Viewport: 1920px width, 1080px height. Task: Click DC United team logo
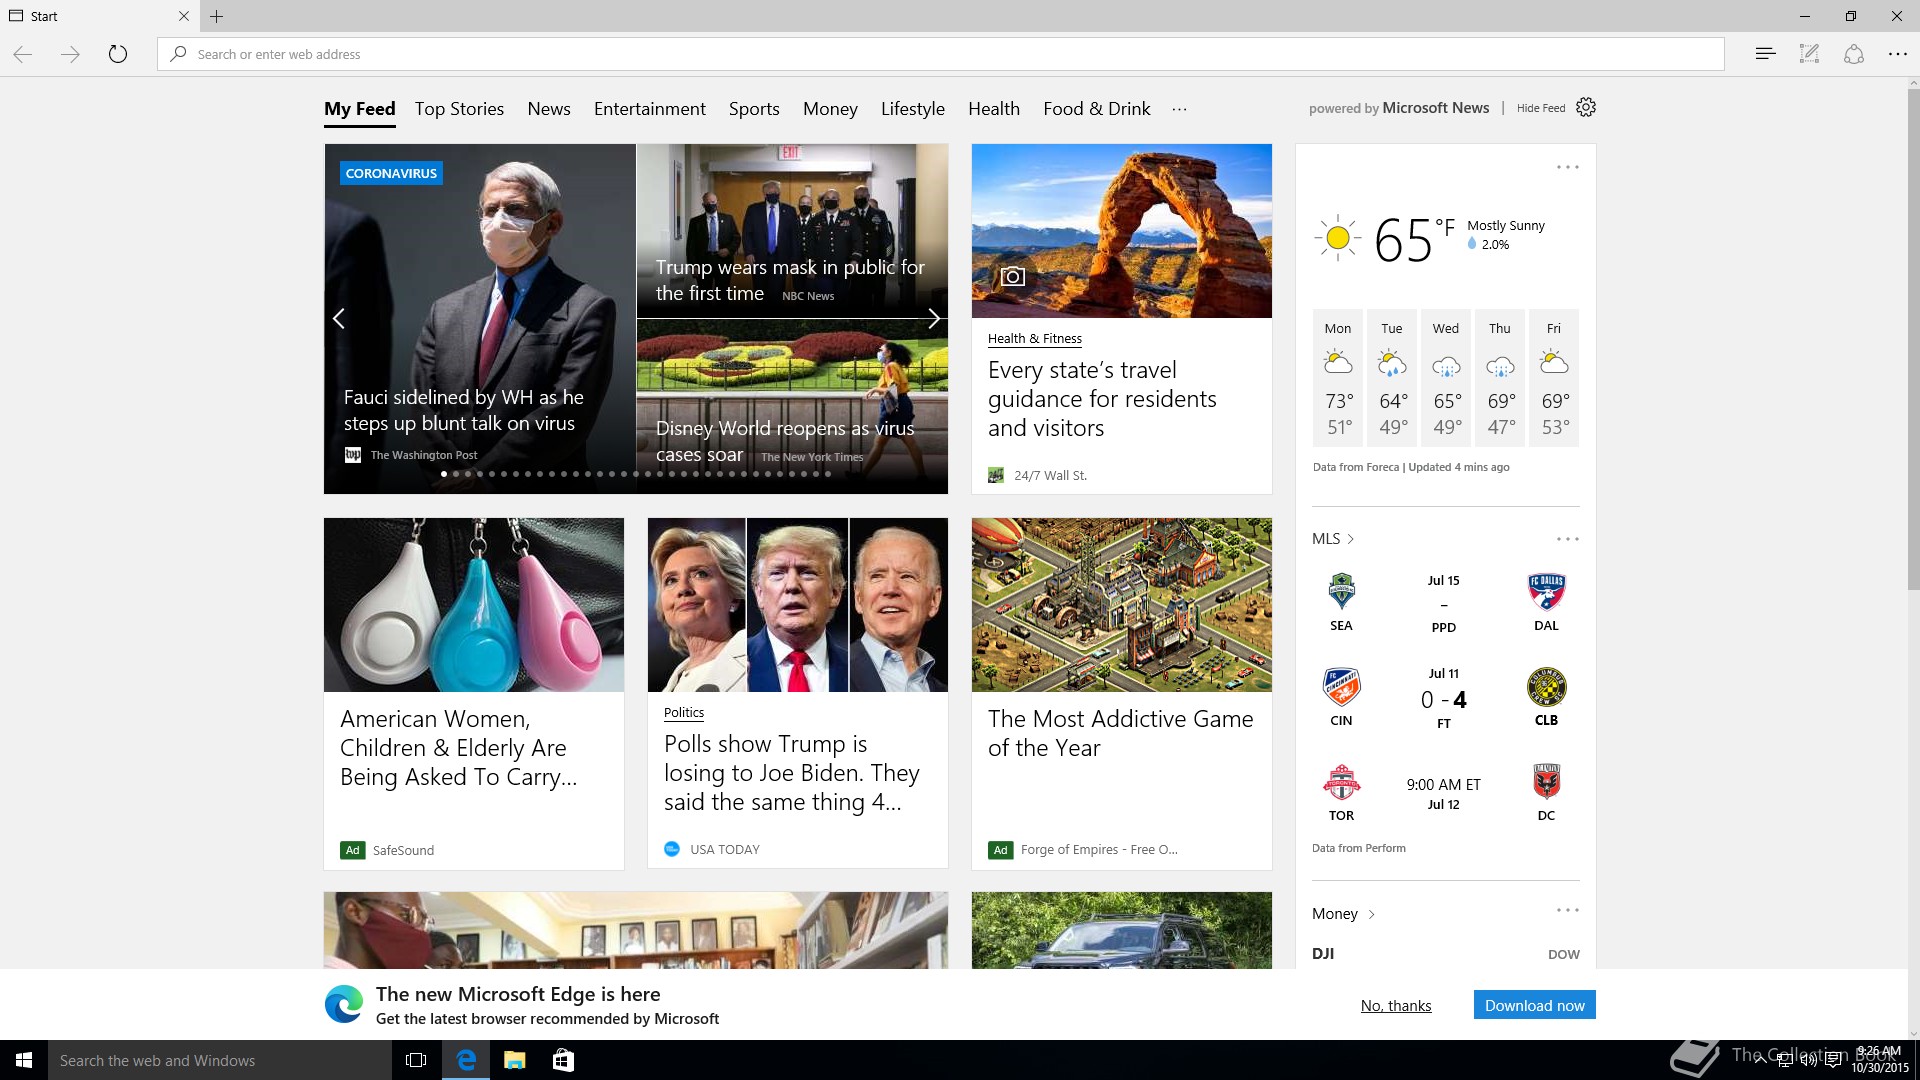1546,782
